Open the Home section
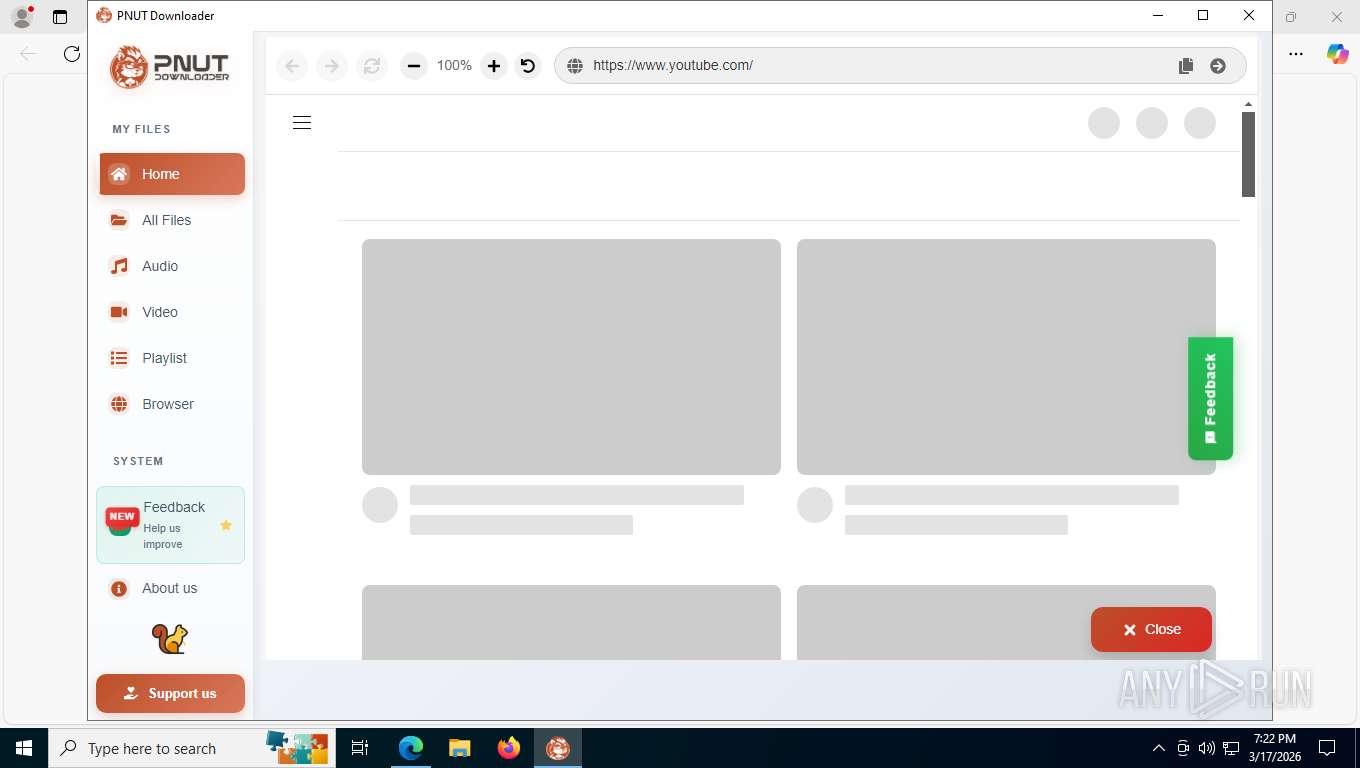Screen dimensions: 1360x768 click(x=172, y=174)
